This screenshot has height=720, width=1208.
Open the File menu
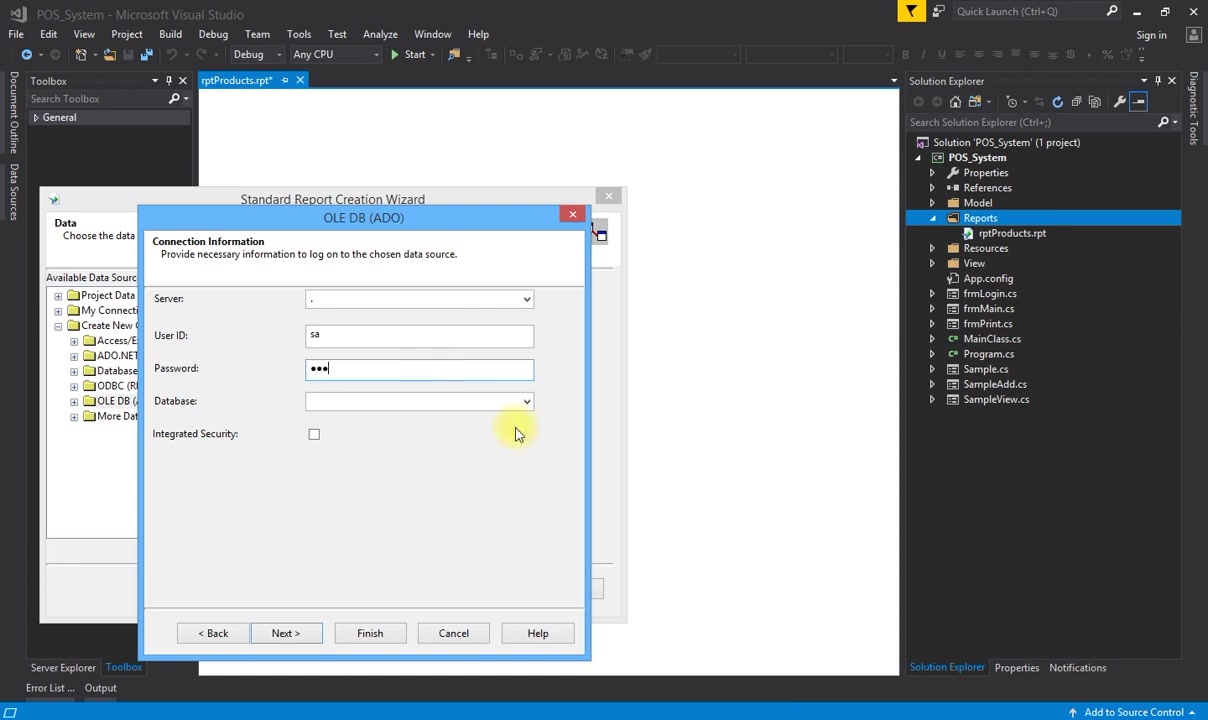point(16,34)
